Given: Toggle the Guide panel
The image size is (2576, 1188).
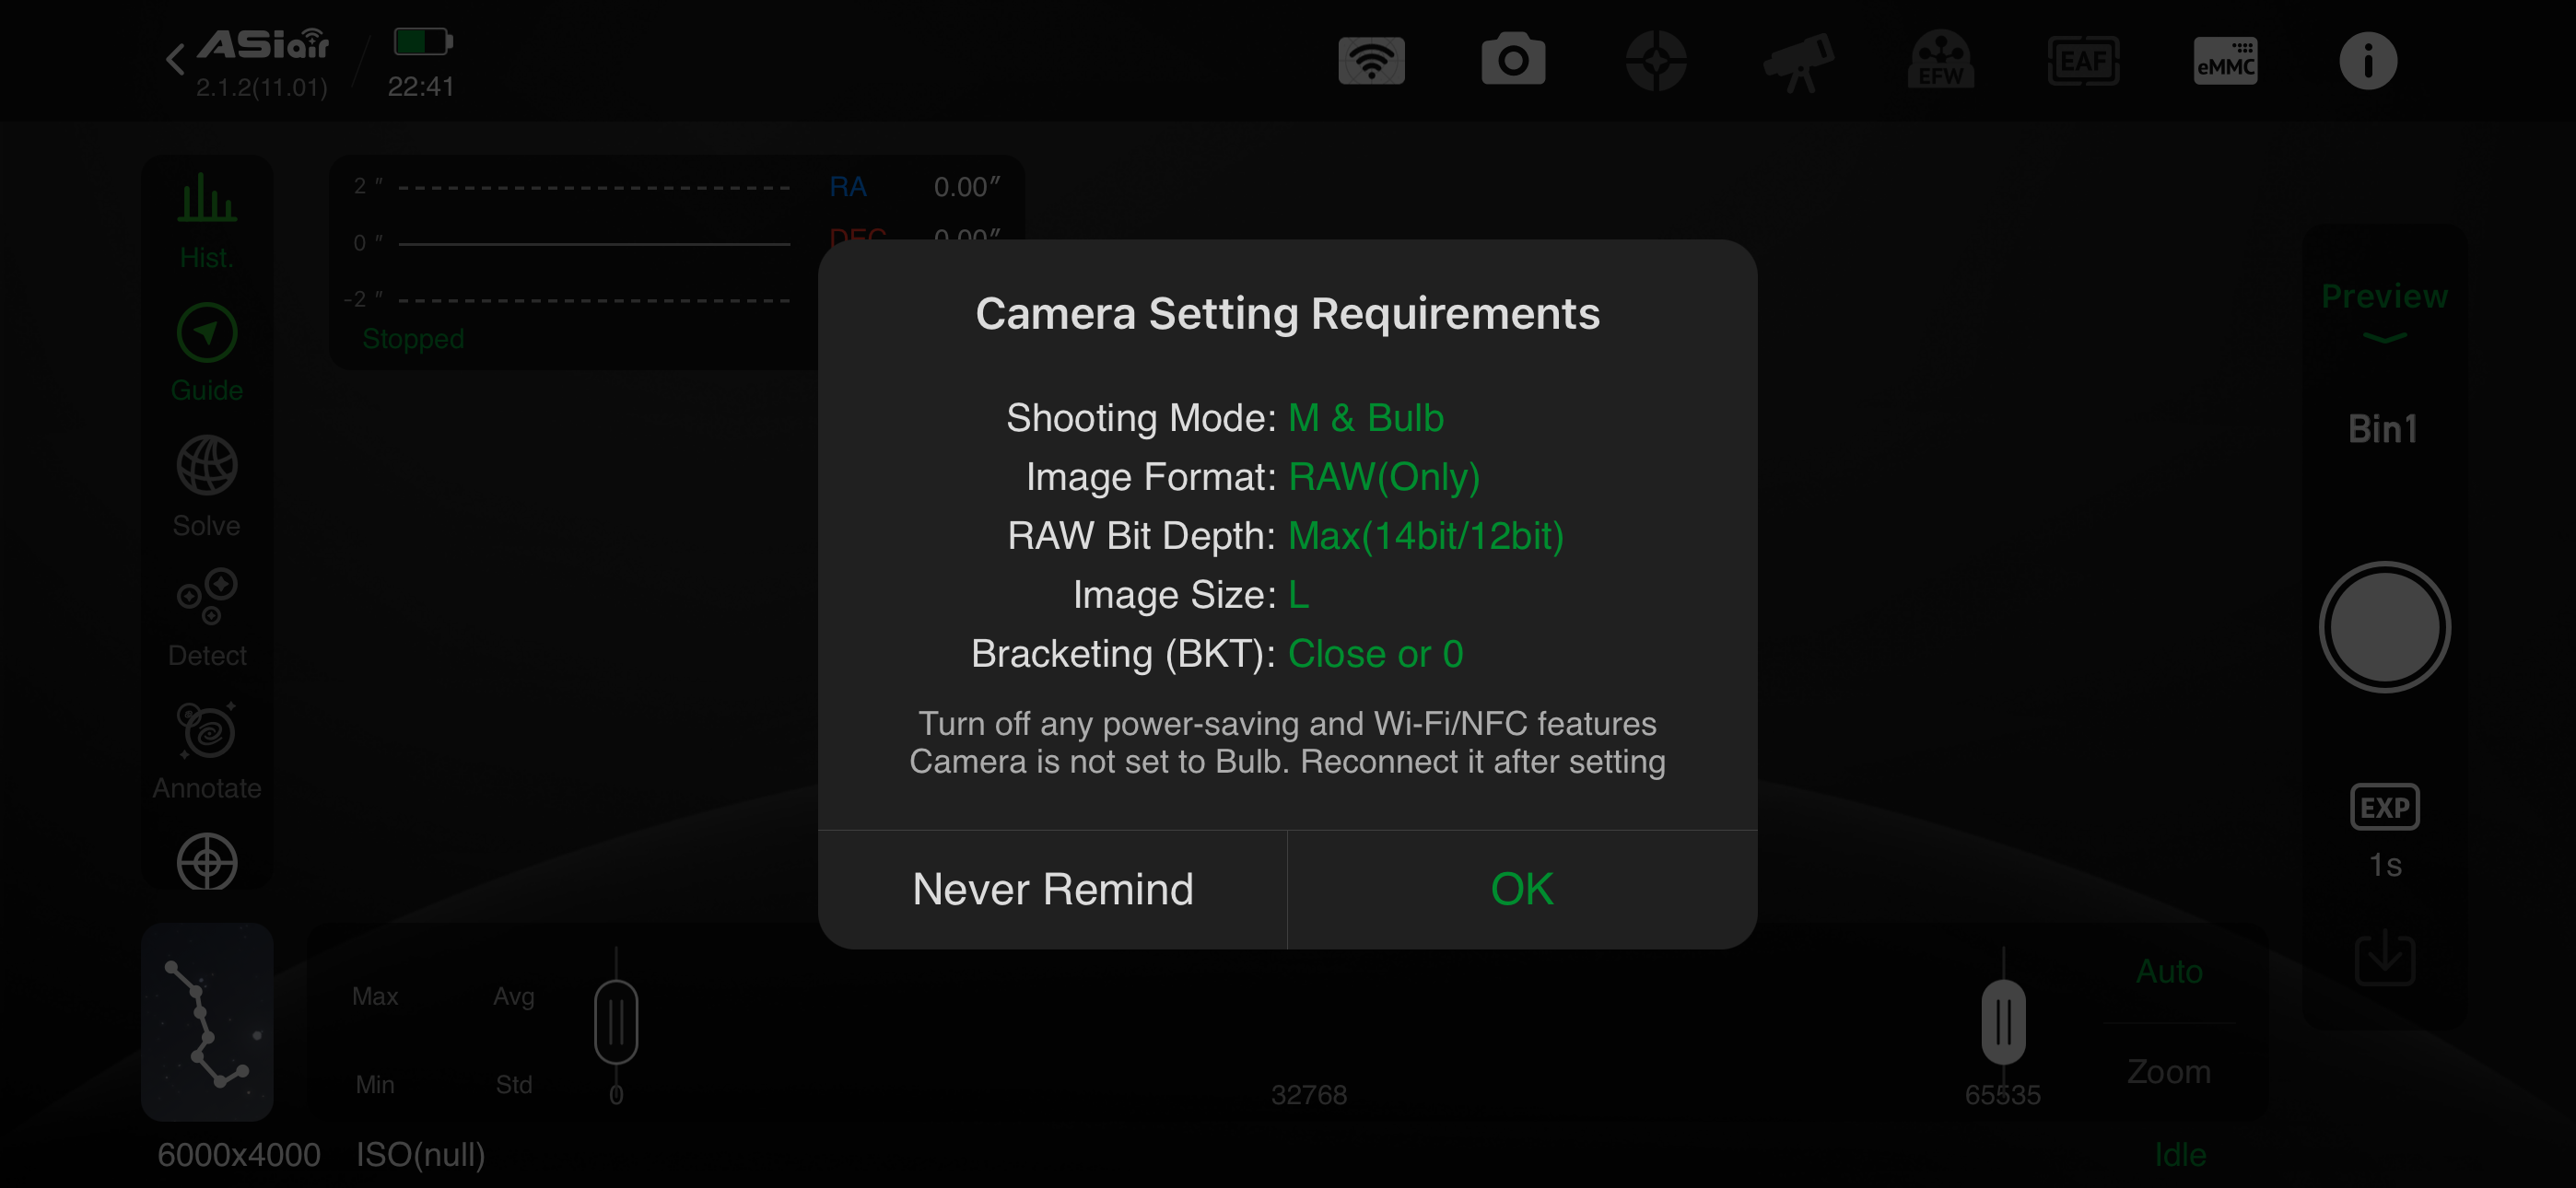Looking at the screenshot, I should tap(207, 353).
